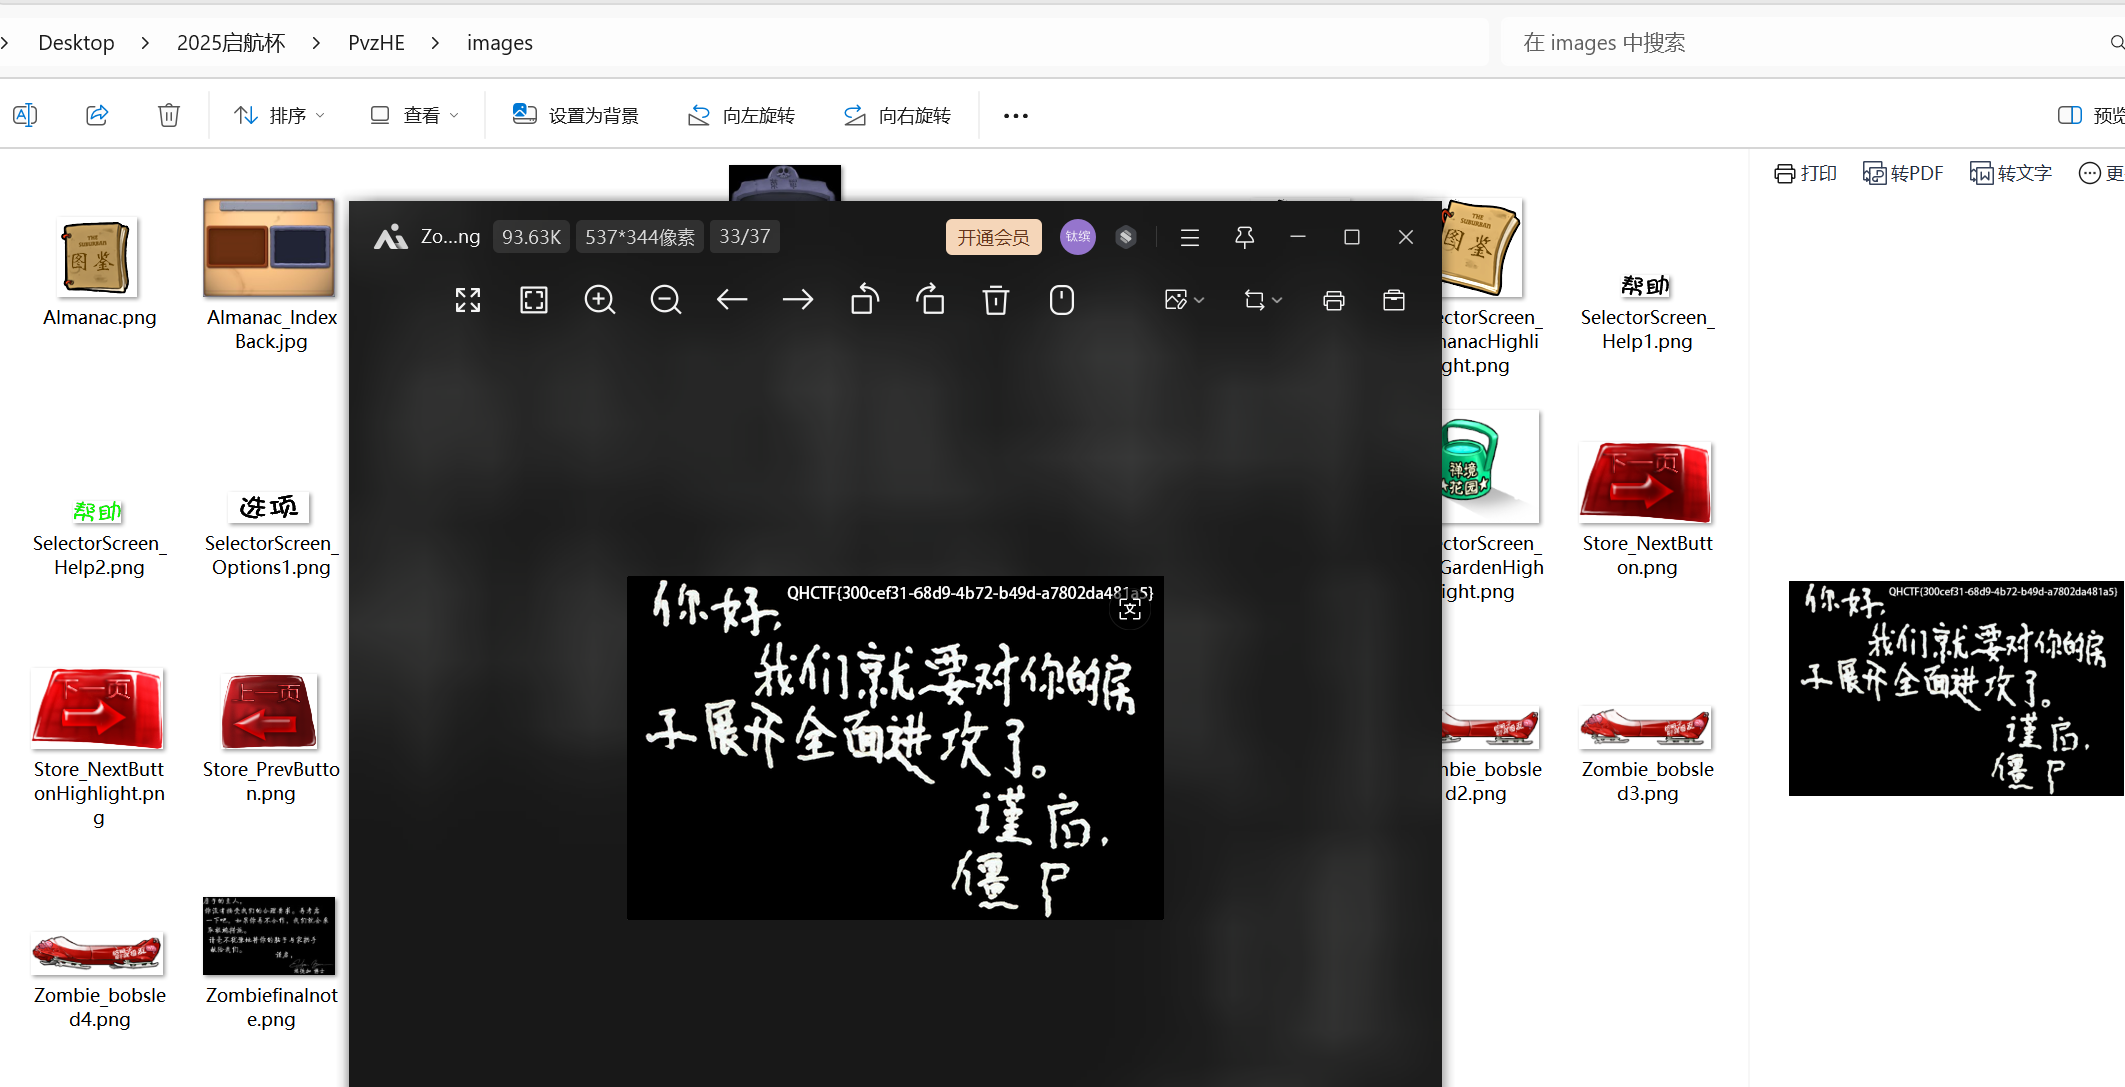
Task: Click 转PDF in preview pane
Action: pos(1903,173)
